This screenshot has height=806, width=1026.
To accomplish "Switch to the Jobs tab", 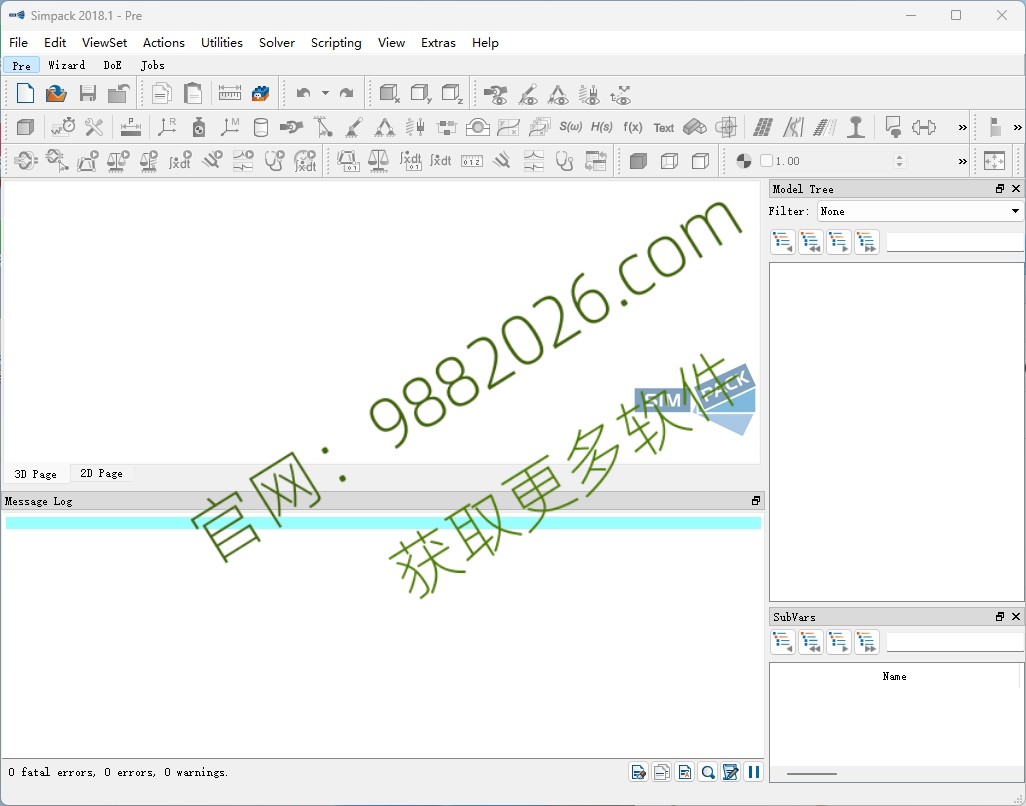I will click(152, 65).
